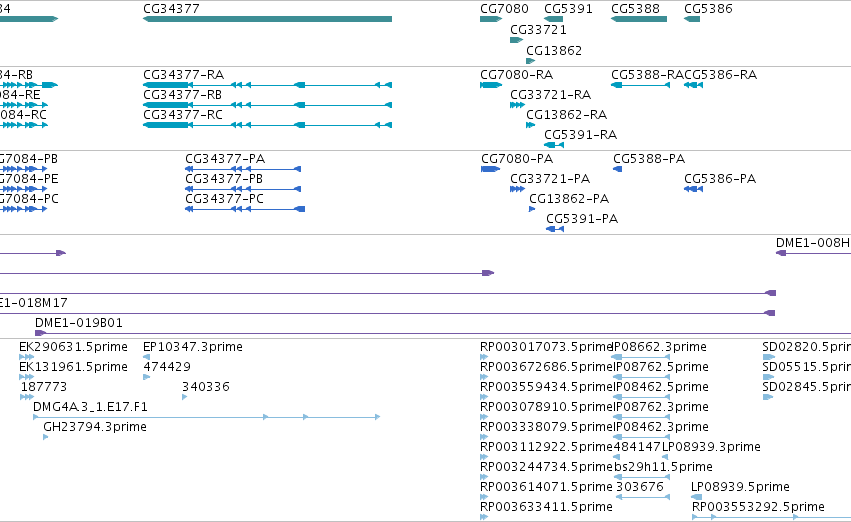Open protein CG34377-PA

pyautogui.click(x=243, y=169)
